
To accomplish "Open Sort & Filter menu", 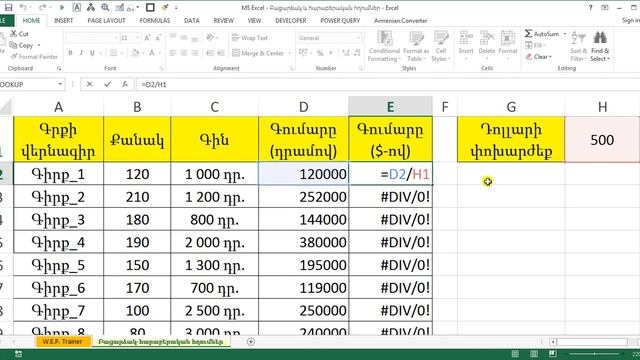I will point(578,46).
